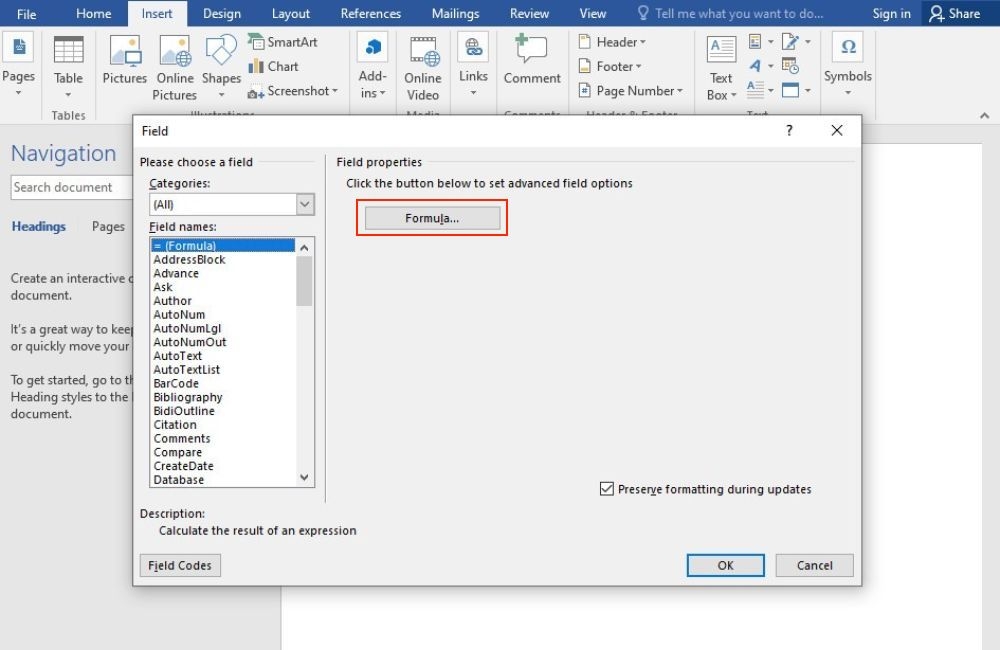Switch to the Design tab
This screenshot has width=1000, height=650.
point(222,13)
